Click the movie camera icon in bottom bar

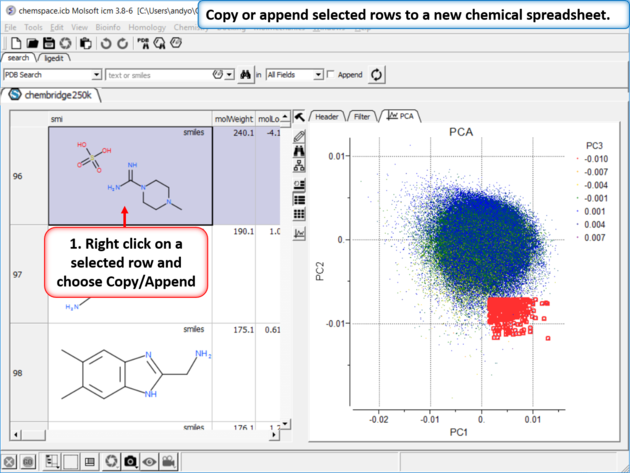click(x=170, y=461)
